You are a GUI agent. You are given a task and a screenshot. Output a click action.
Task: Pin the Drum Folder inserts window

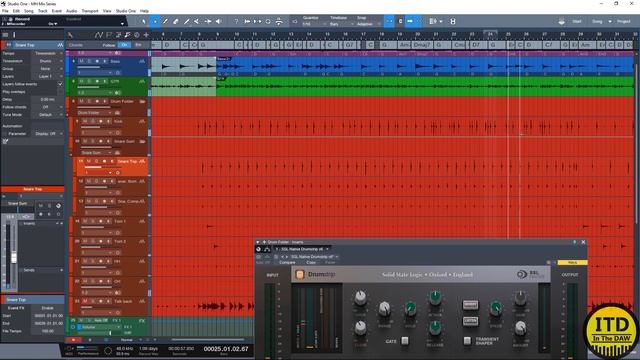click(574, 242)
